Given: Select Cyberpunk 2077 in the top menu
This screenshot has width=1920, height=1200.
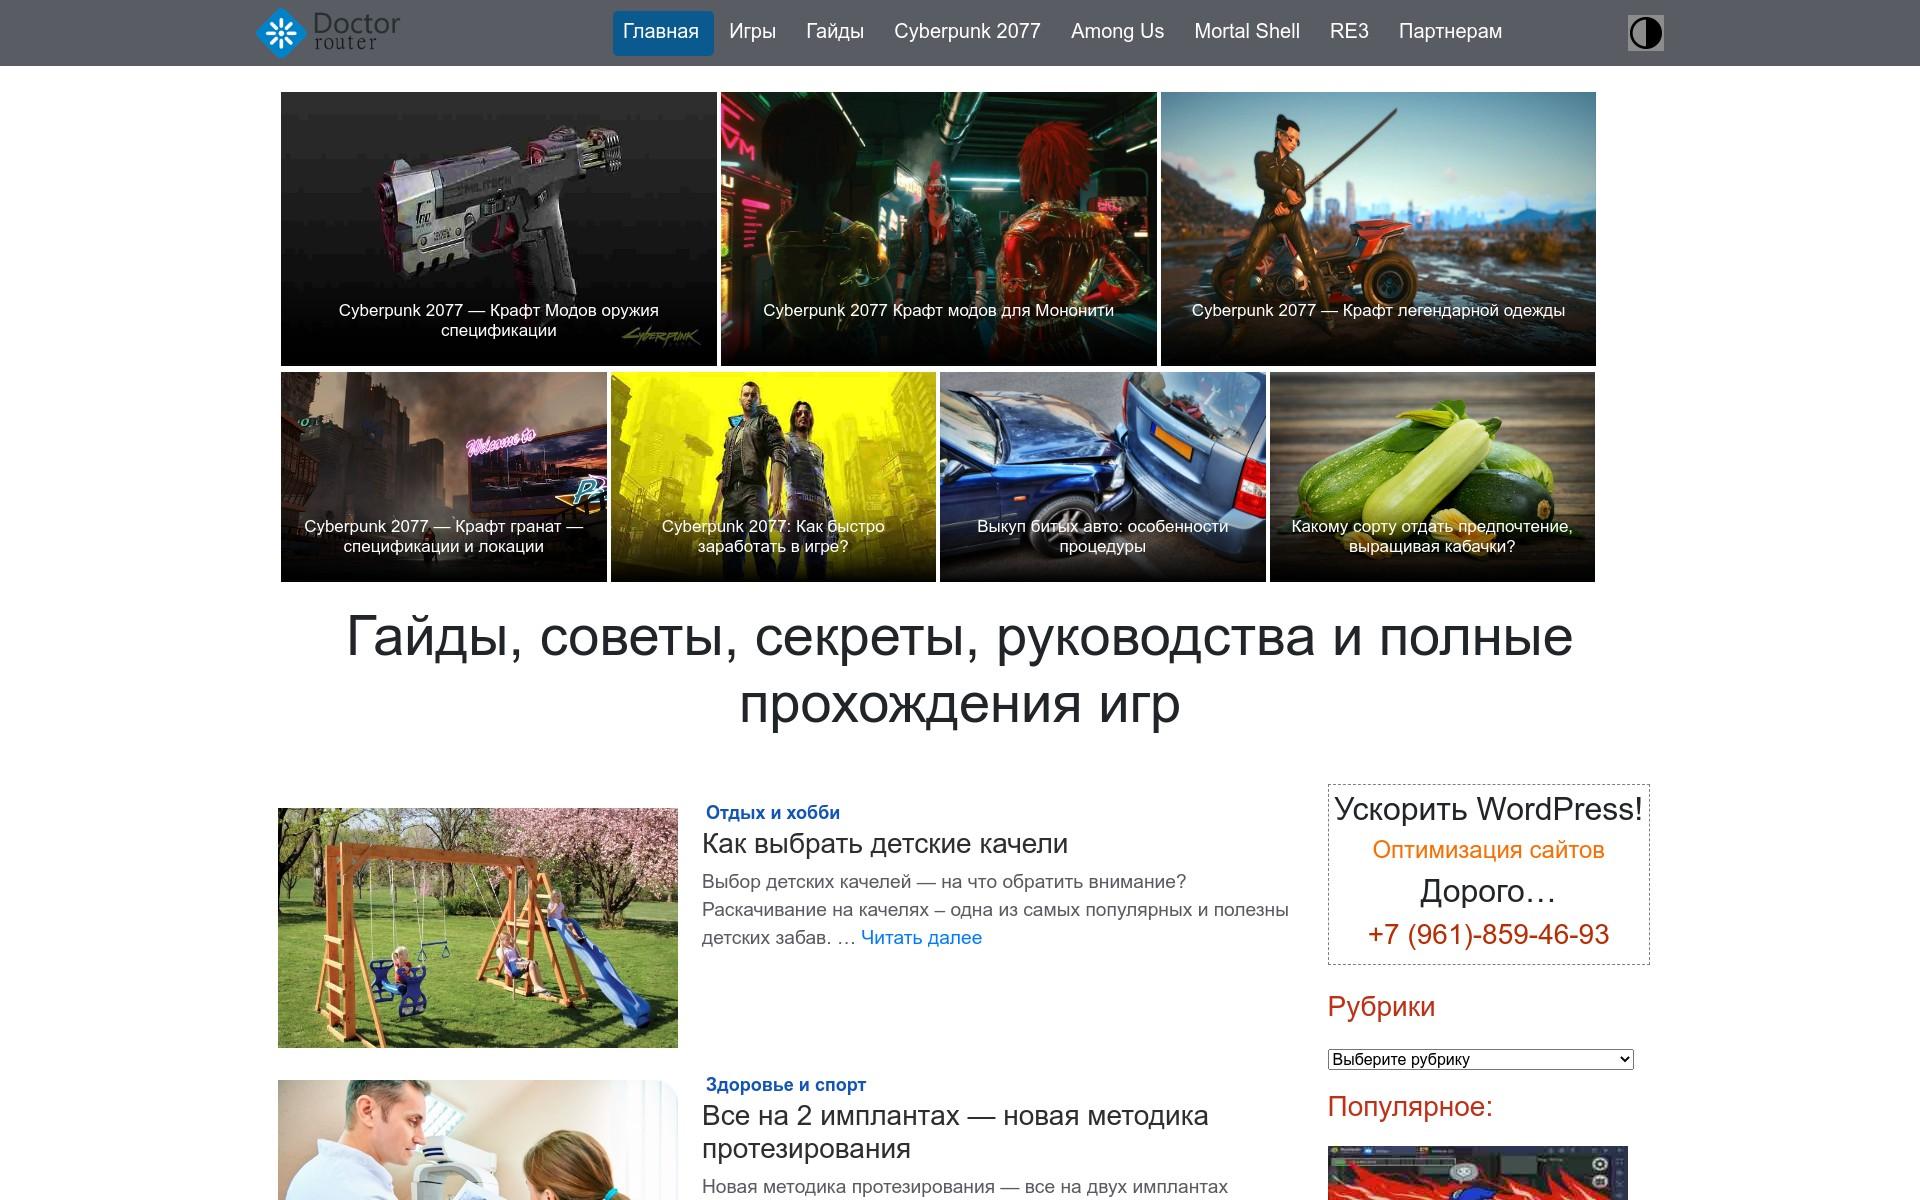Looking at the screenshot, I should point(967,32).
